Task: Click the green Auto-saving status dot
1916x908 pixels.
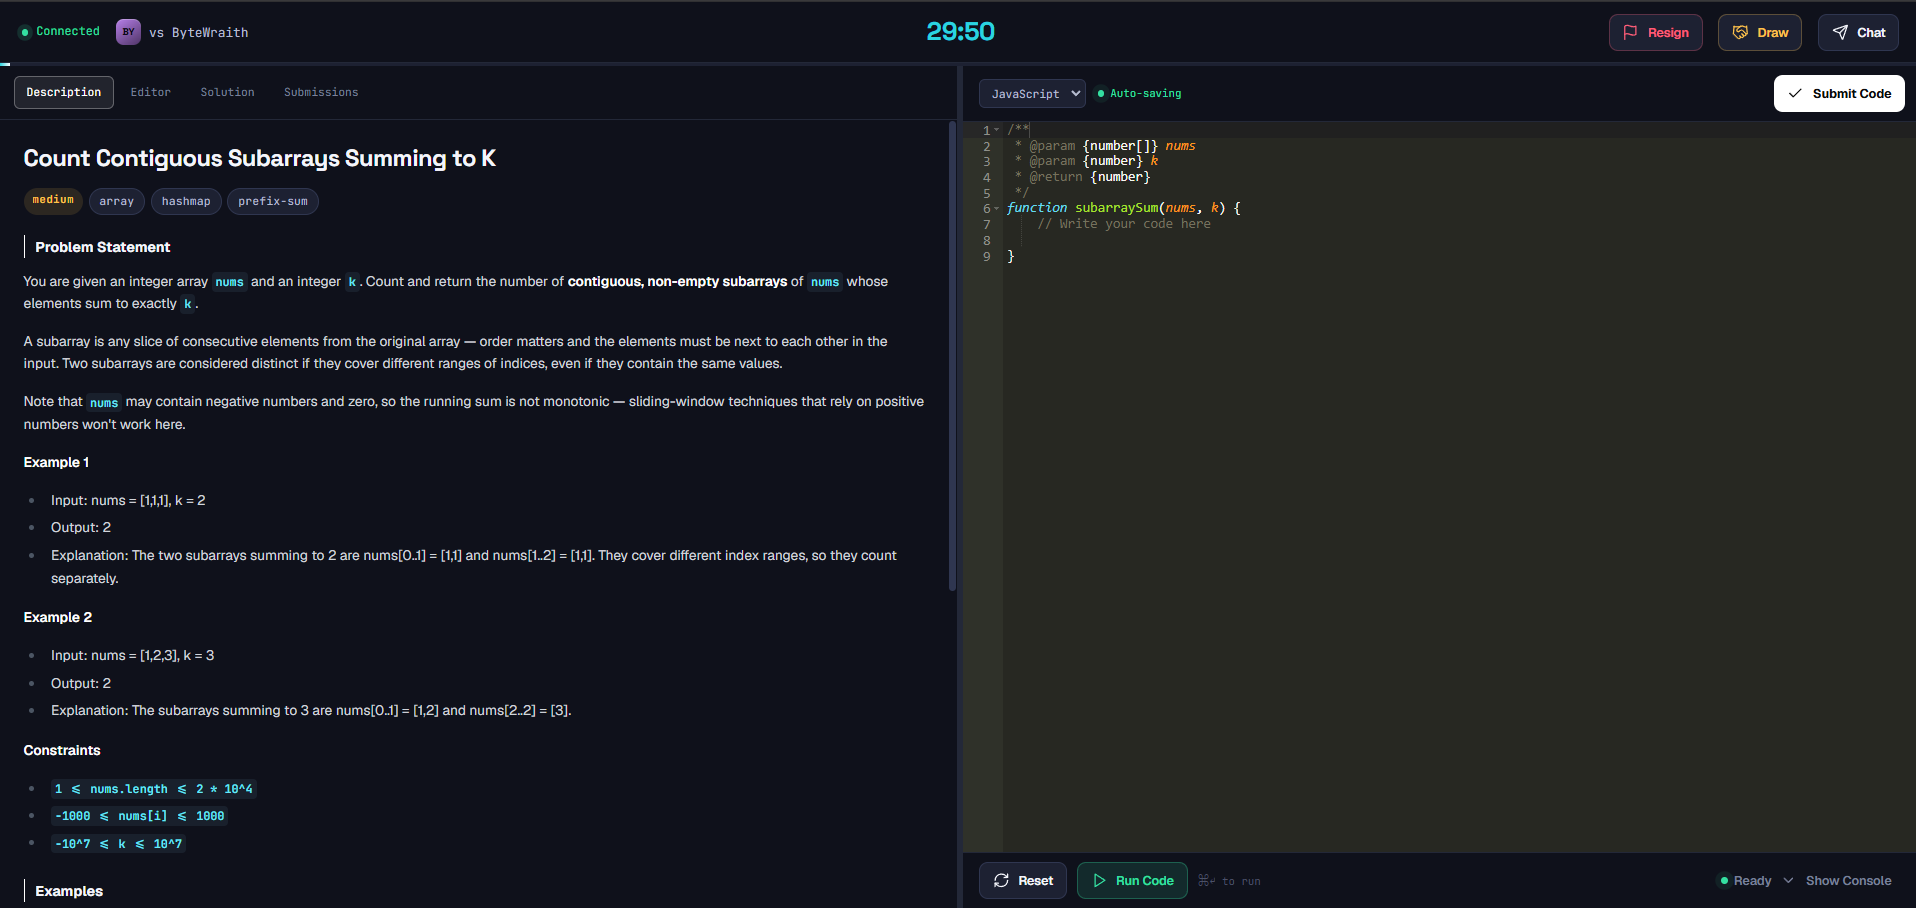Action: click(1101, 94)
